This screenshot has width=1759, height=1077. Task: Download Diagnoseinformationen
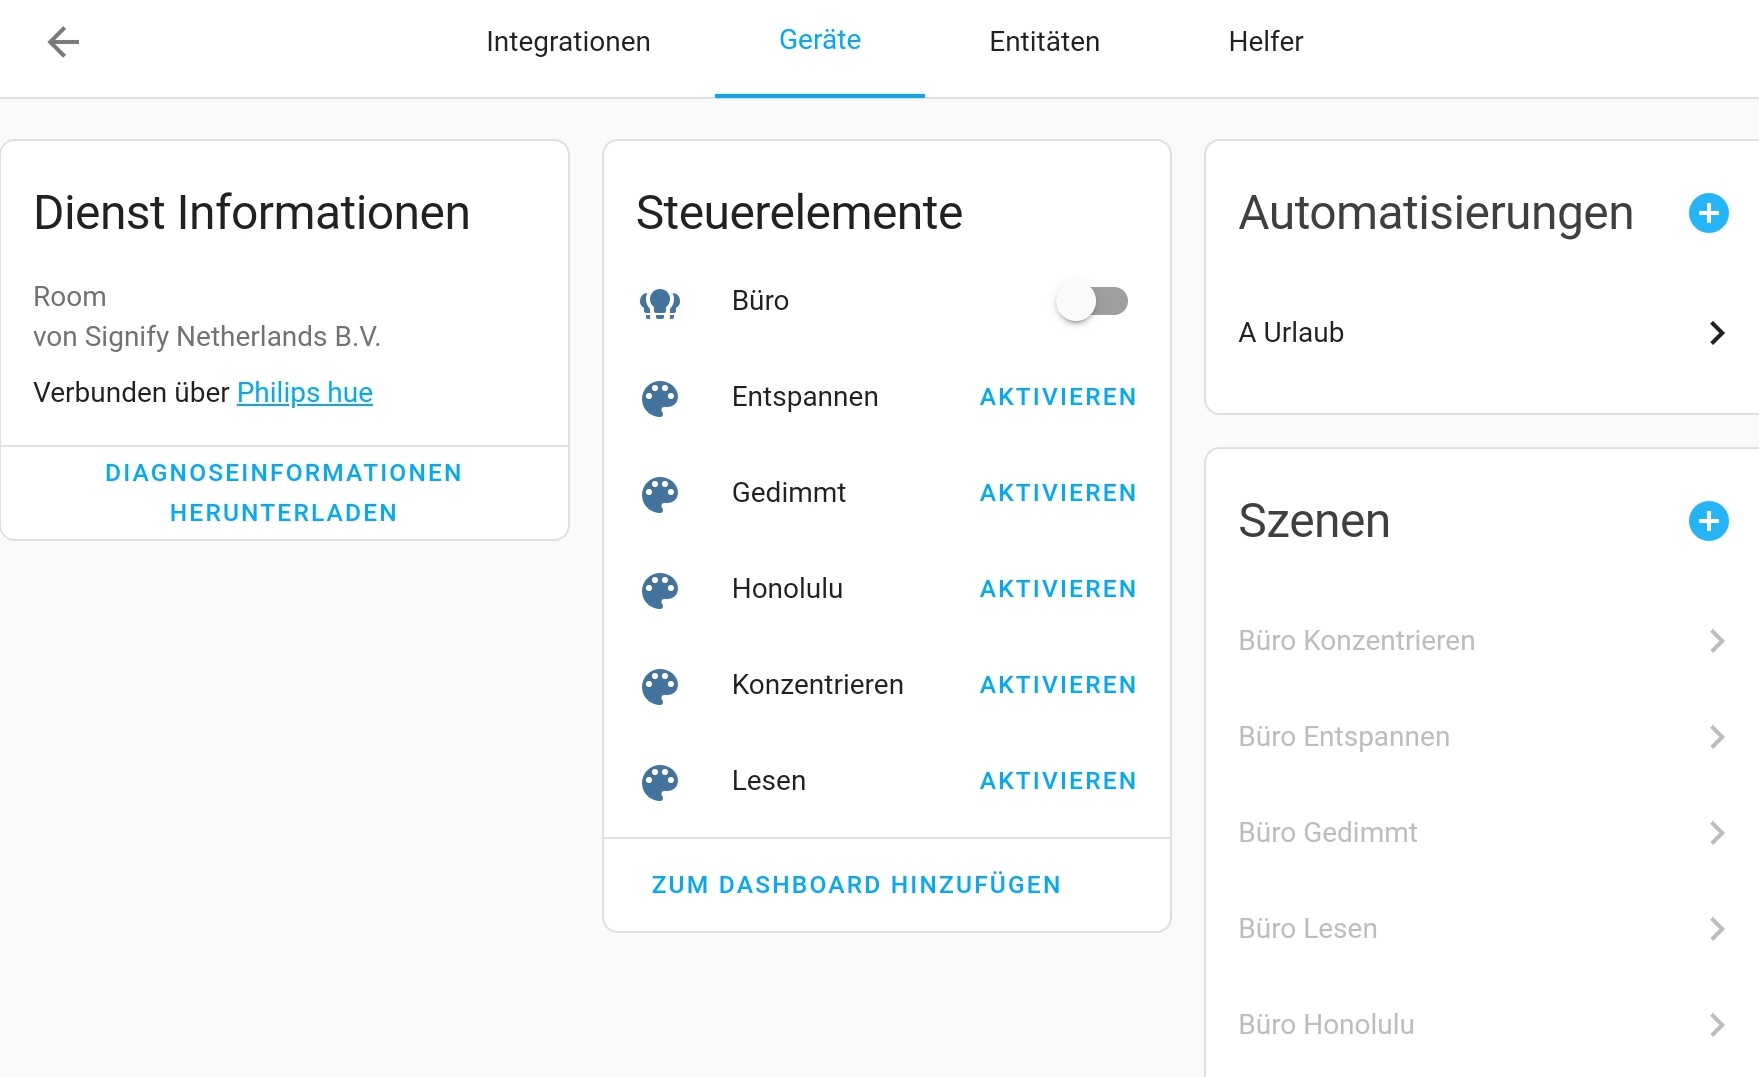coord(284,493)
